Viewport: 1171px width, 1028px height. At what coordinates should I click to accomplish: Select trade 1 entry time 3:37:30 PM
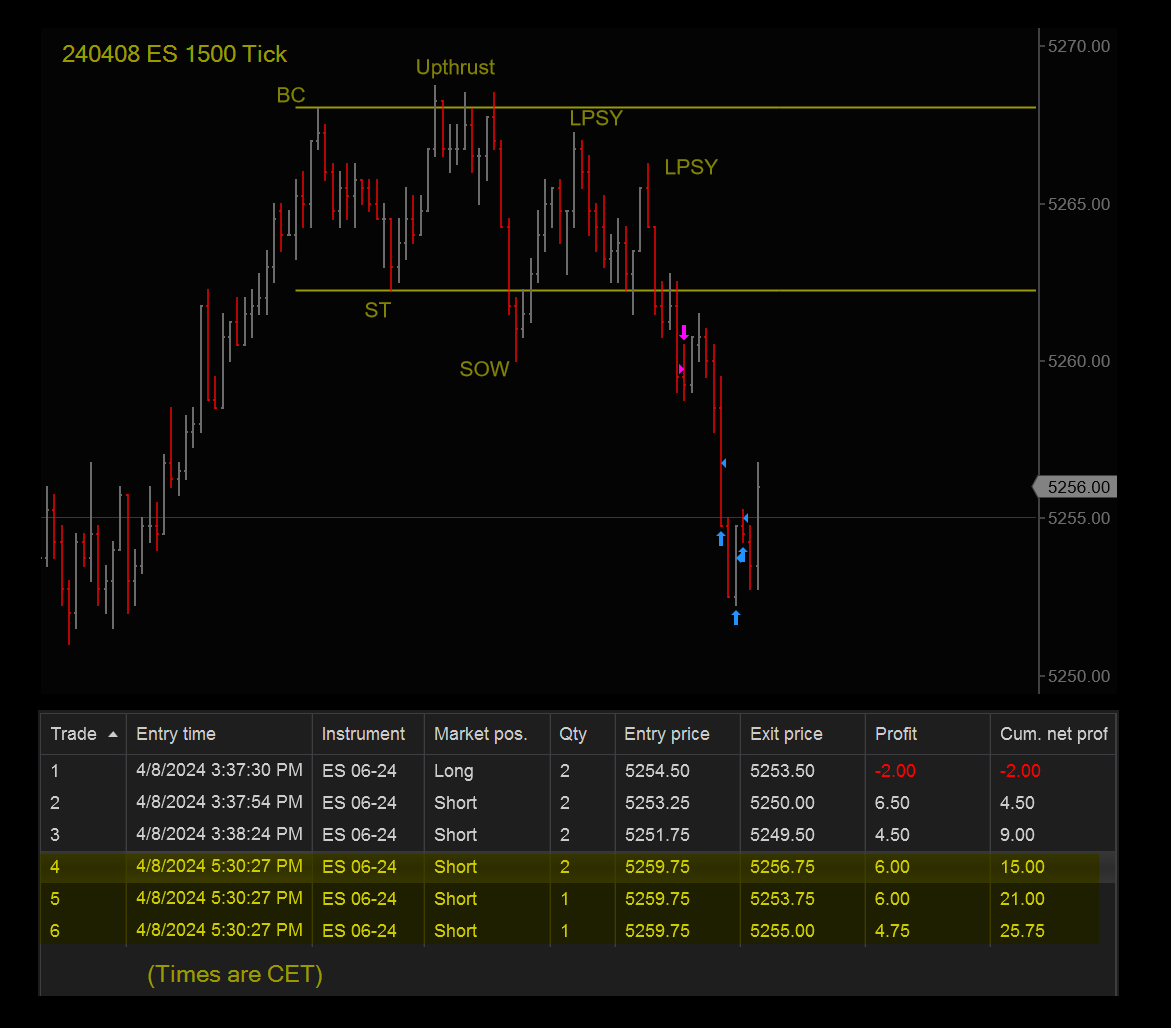click(x=219, y=770)
